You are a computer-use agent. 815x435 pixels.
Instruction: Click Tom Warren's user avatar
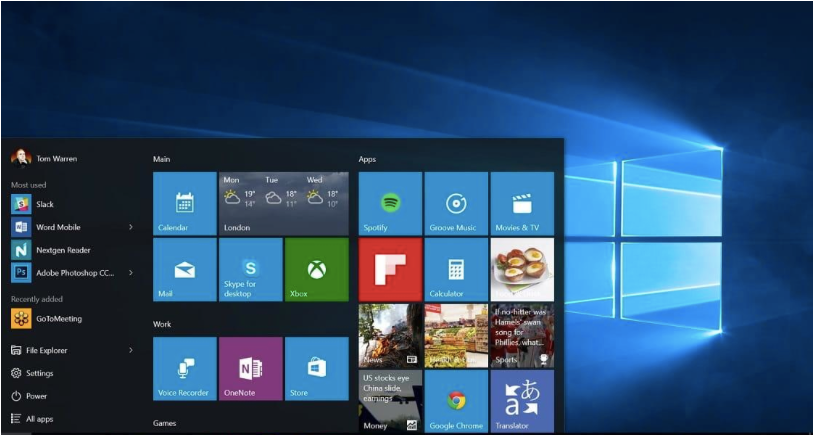[x=21, y=159]
